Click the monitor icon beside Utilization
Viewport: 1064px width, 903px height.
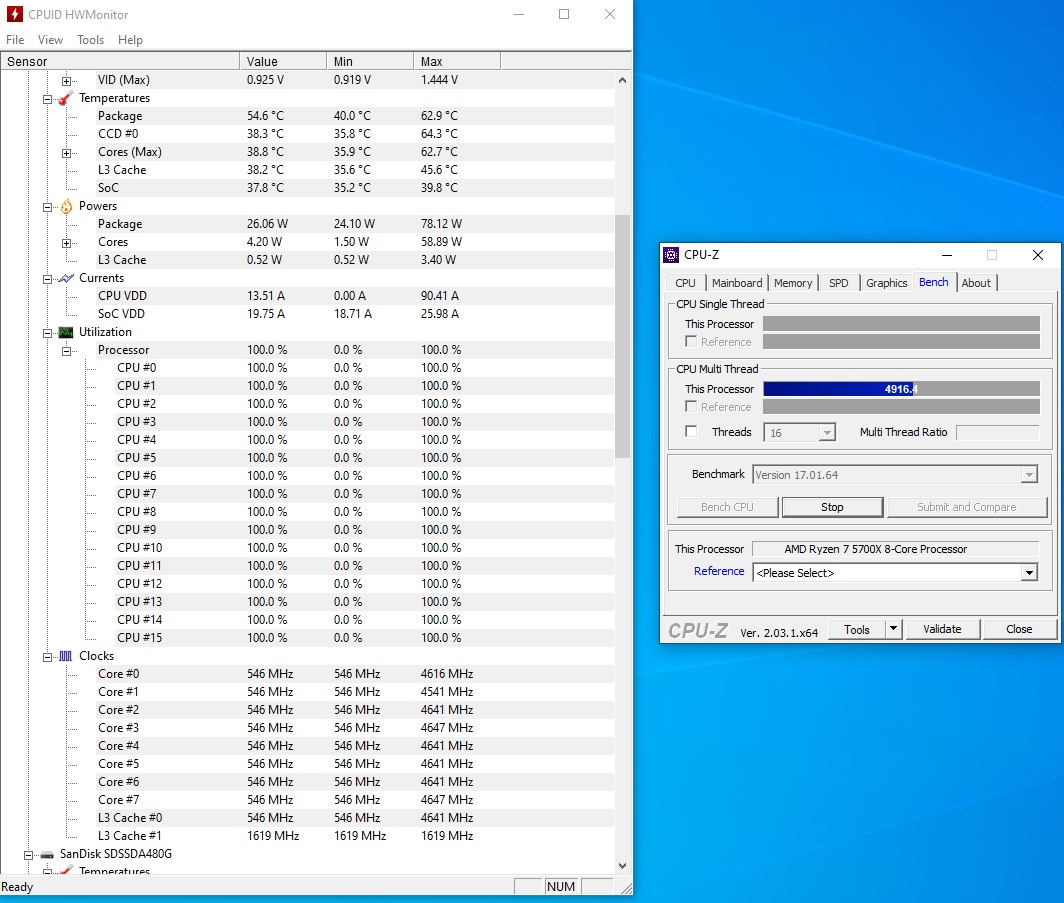click(66, 332)
